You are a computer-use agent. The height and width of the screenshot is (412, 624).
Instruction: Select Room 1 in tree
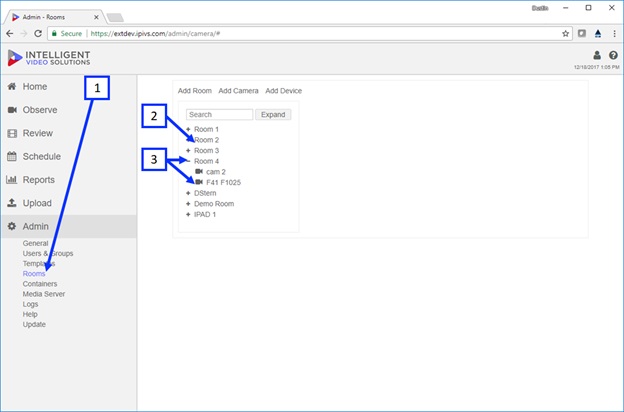click(207, 129)
